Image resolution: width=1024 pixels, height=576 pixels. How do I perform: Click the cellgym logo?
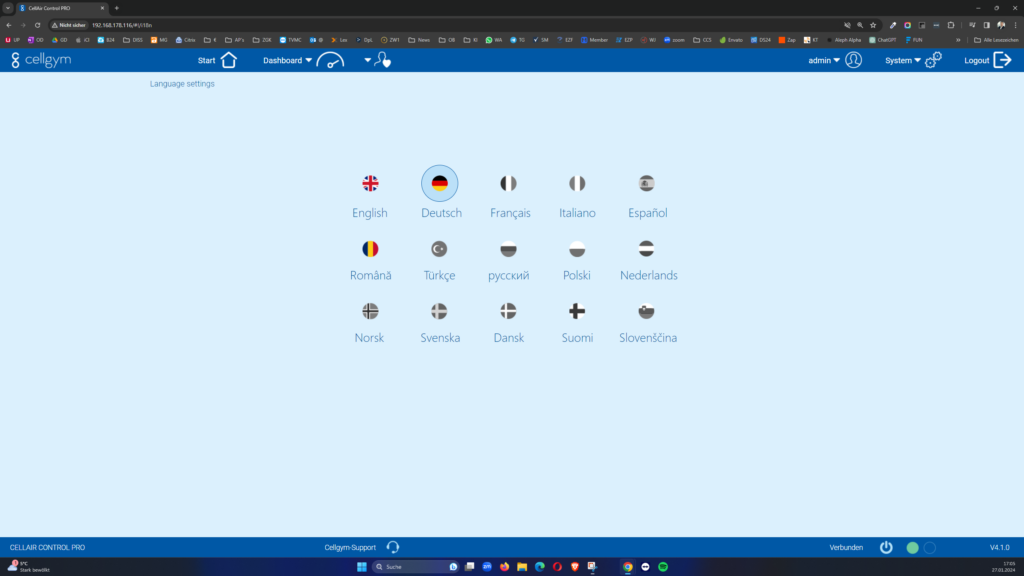coord(41,60)
